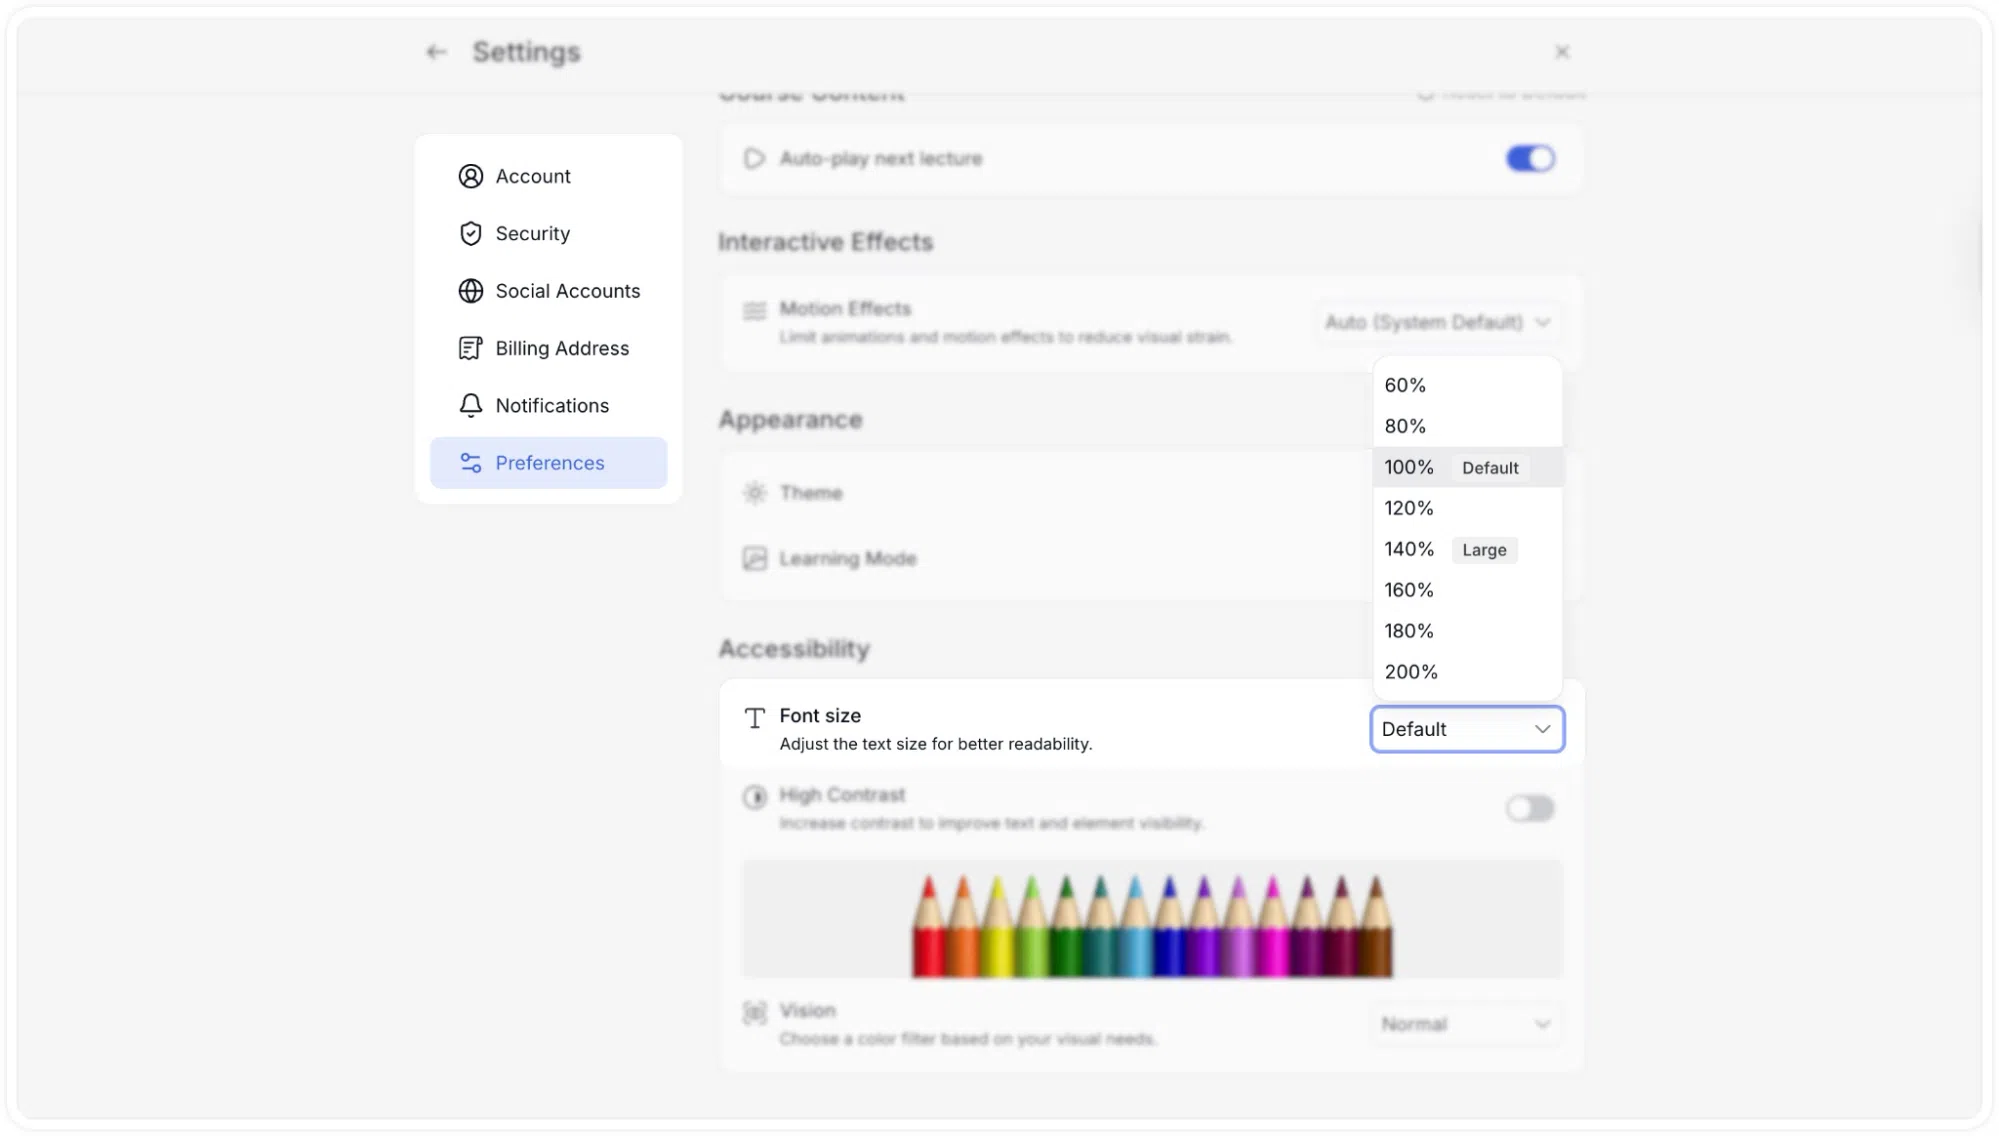1999x1137 pixels.
Task: Click the Vision scan icon
Action: pyautogui.click(x=755, y=1013)
